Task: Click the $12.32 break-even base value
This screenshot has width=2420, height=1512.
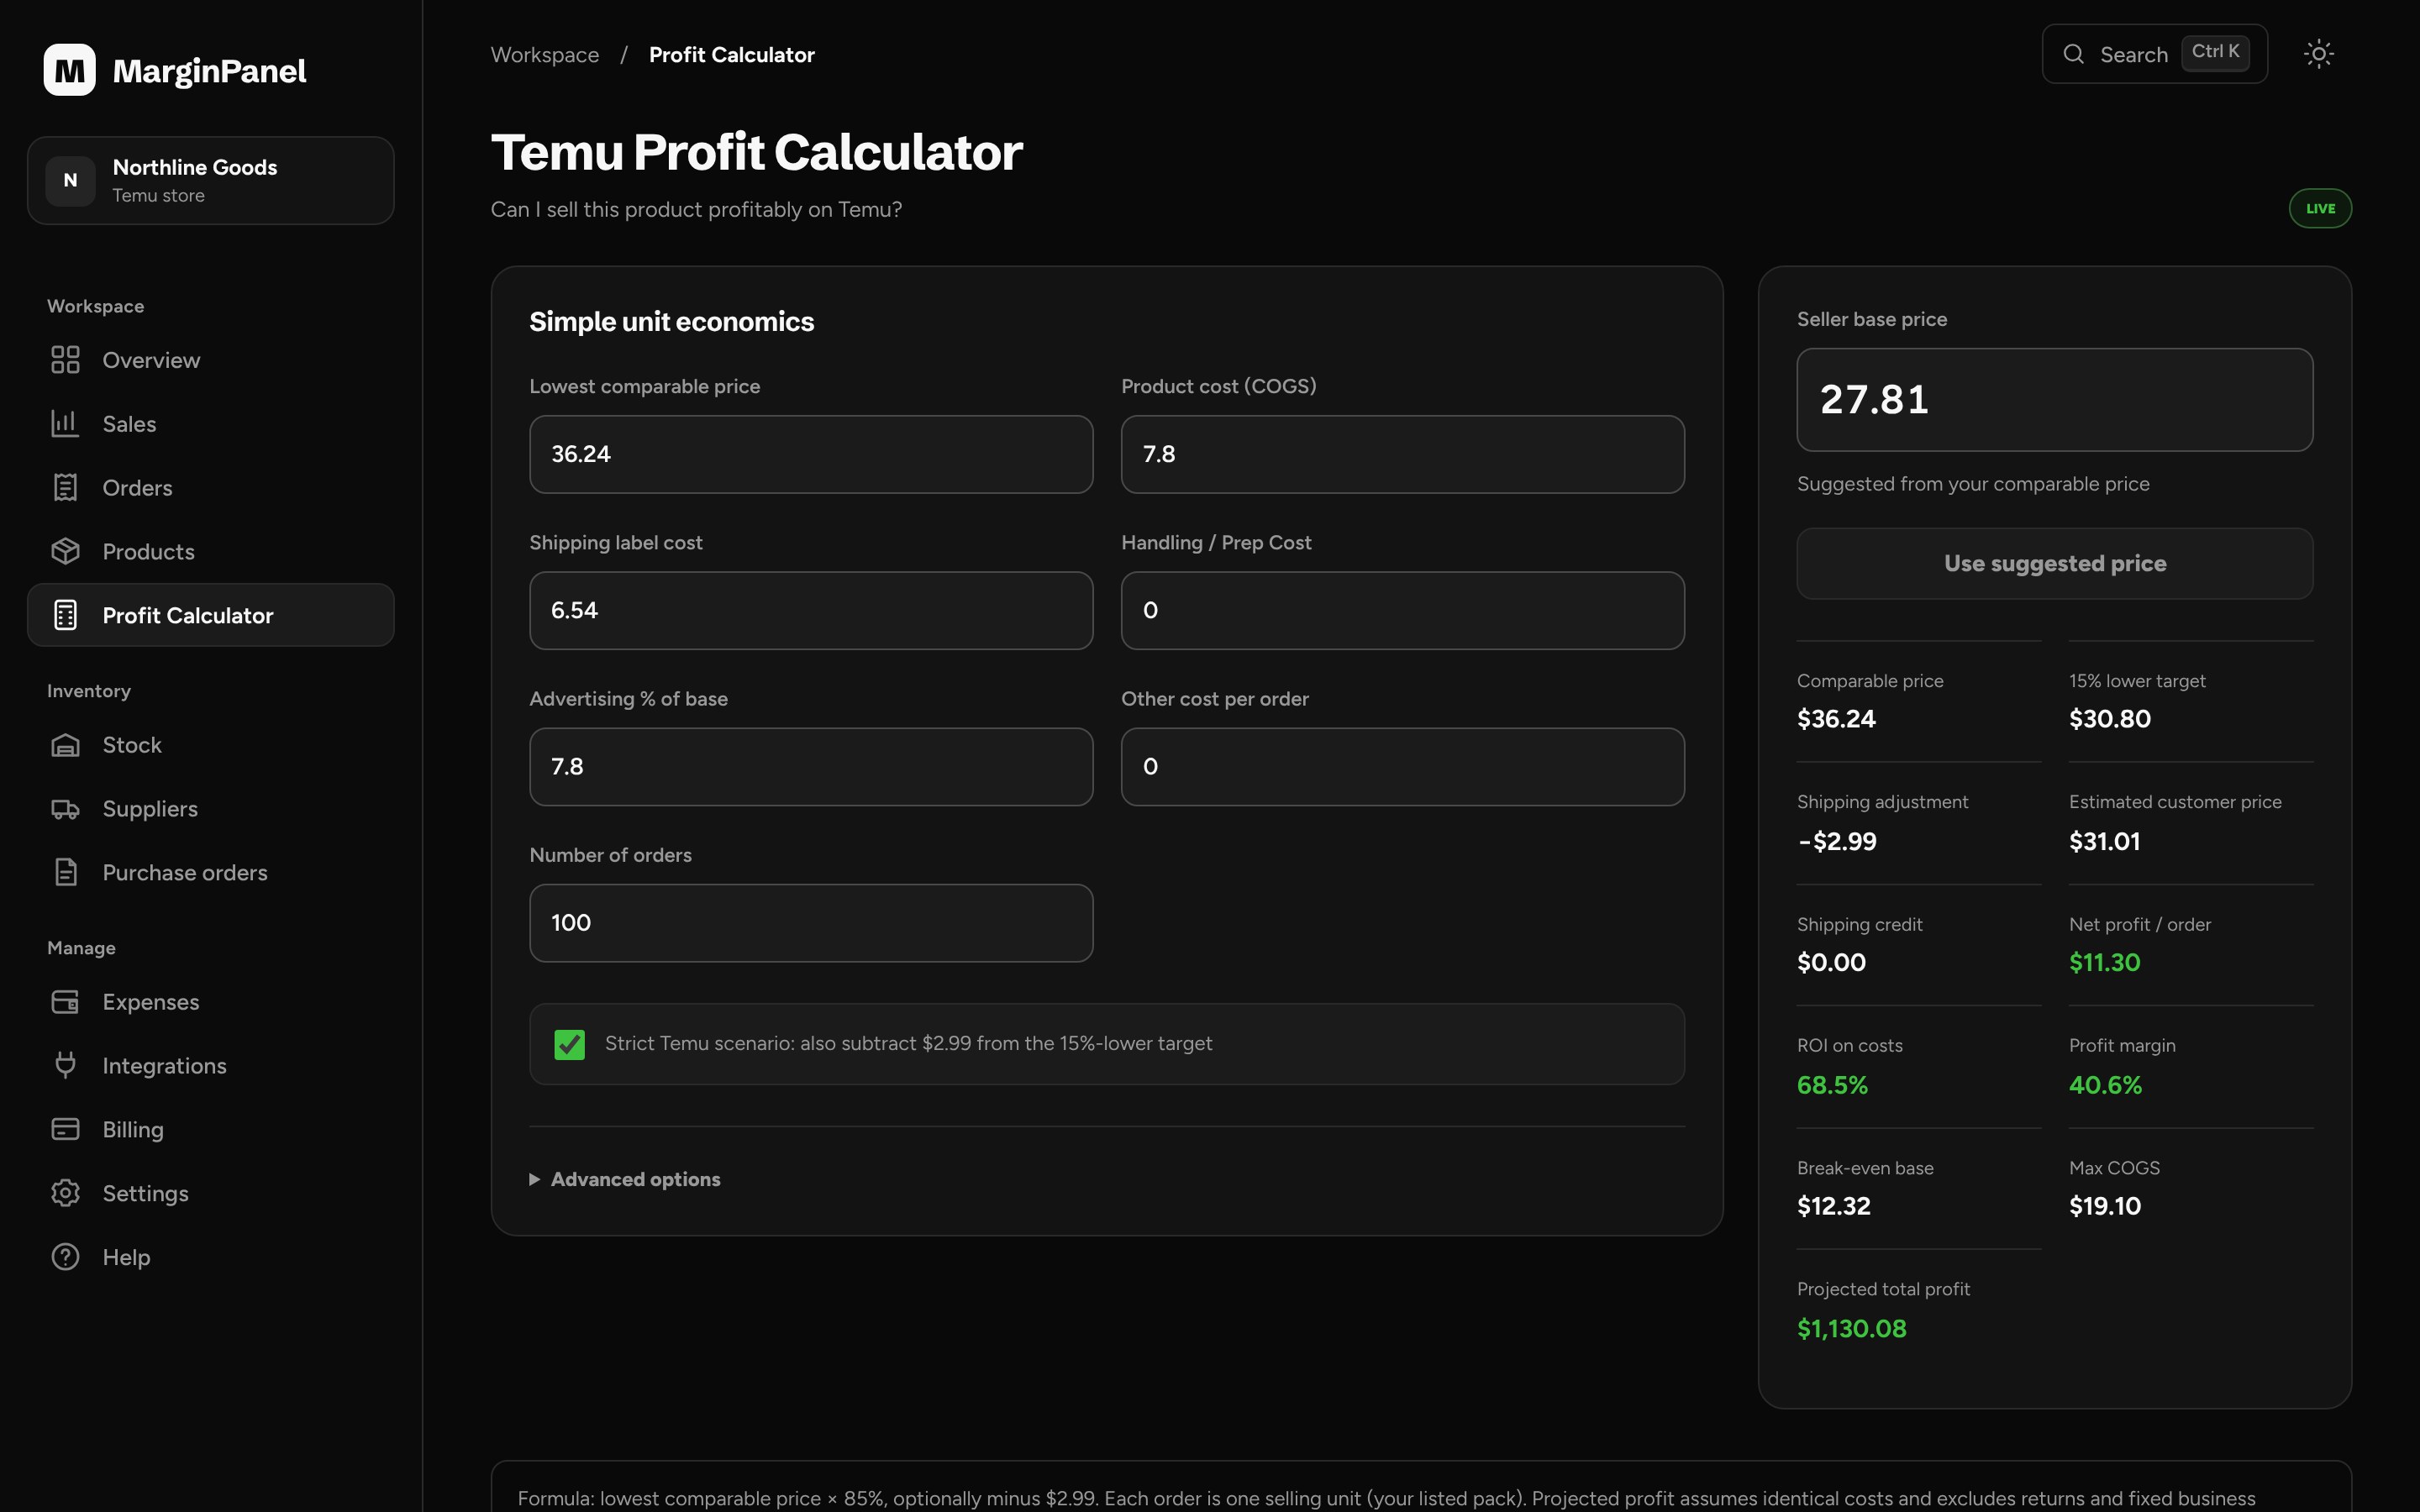Action: click(x=1833, y=1206)
